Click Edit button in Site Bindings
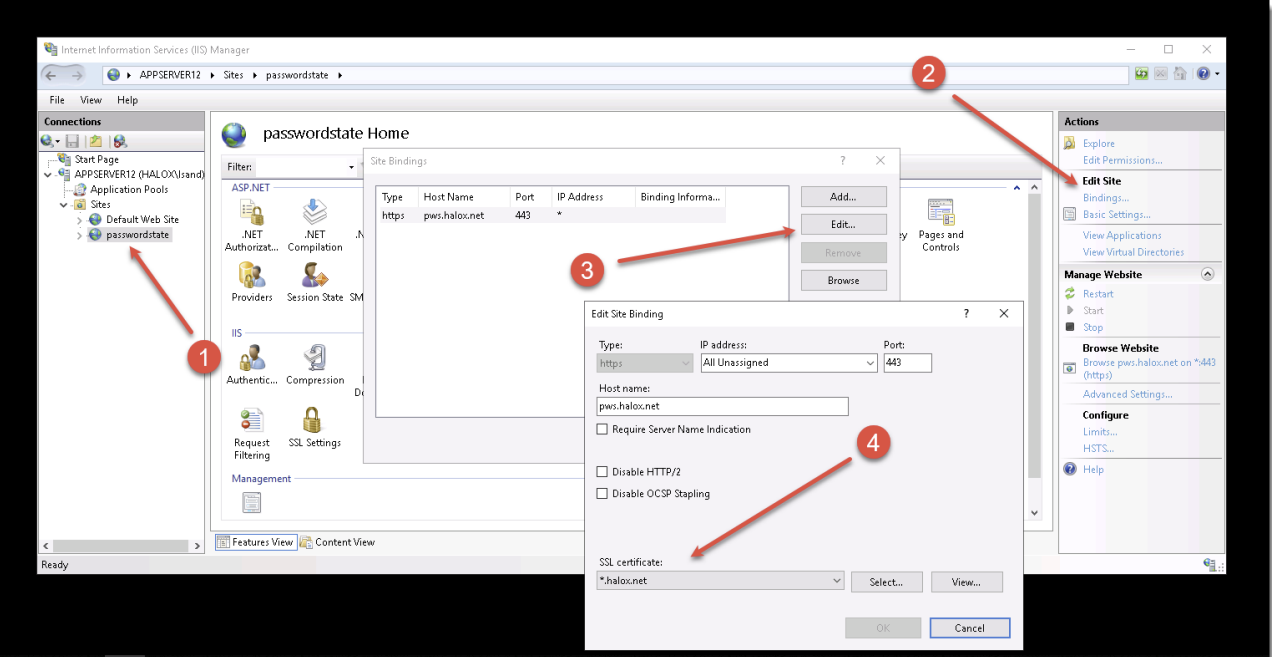Screen dimensions: 1272x657 click(x=843, y=225)
